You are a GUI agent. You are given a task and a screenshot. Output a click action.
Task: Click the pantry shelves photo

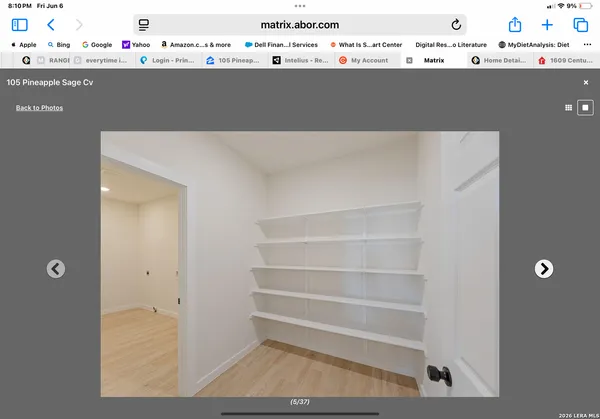click(x=299, y=263)
